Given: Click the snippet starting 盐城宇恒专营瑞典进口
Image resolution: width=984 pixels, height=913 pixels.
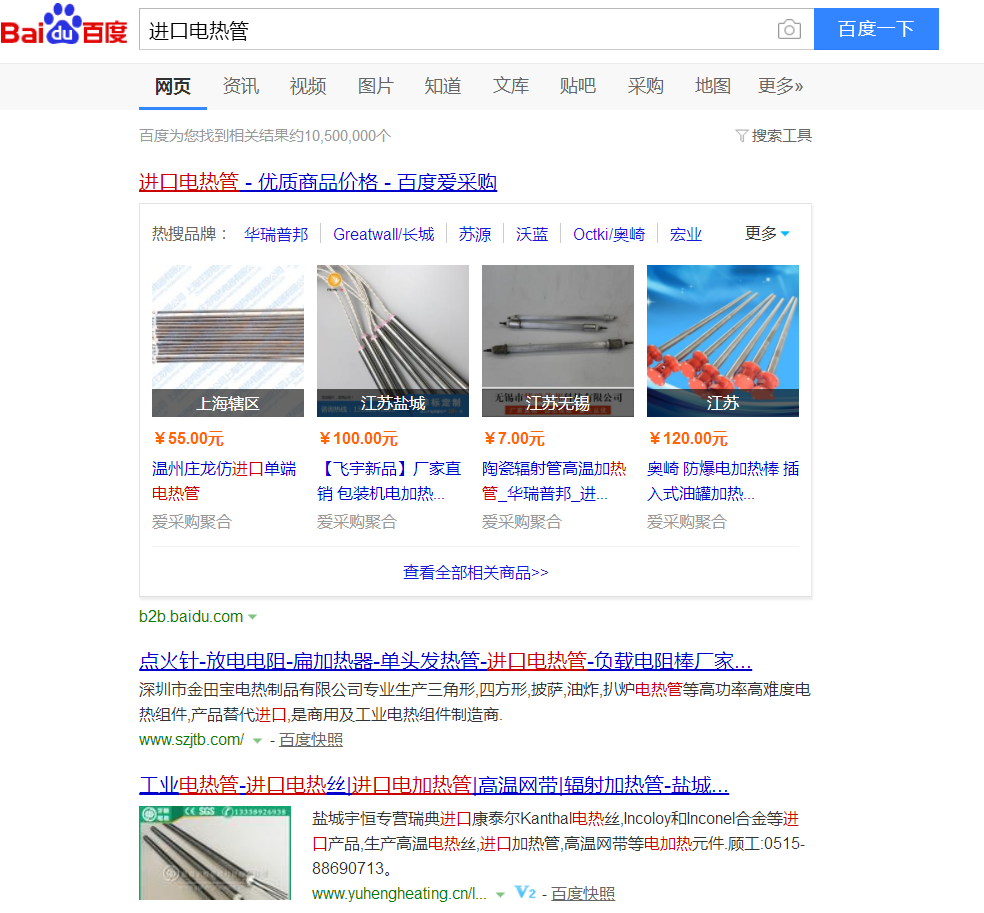Looking at the screenshot, I should (559, 843).
